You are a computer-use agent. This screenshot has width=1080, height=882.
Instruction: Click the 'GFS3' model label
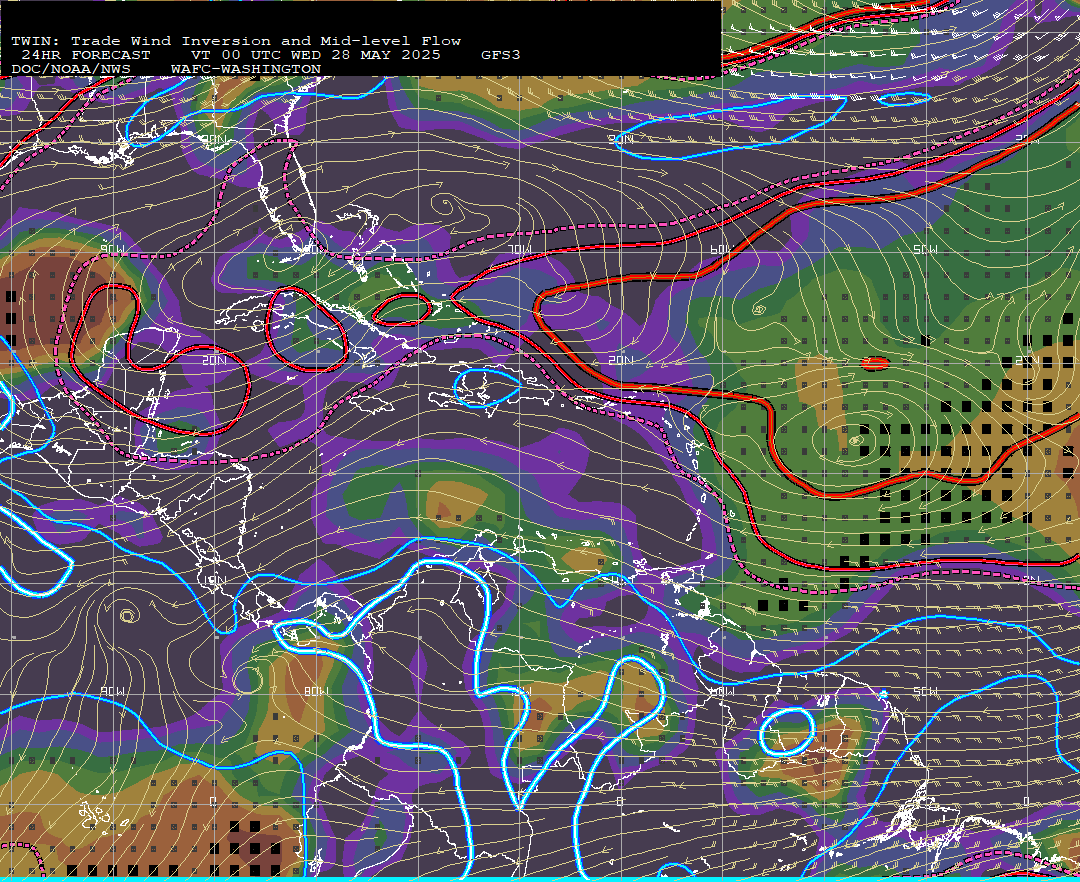click(501, 55)
